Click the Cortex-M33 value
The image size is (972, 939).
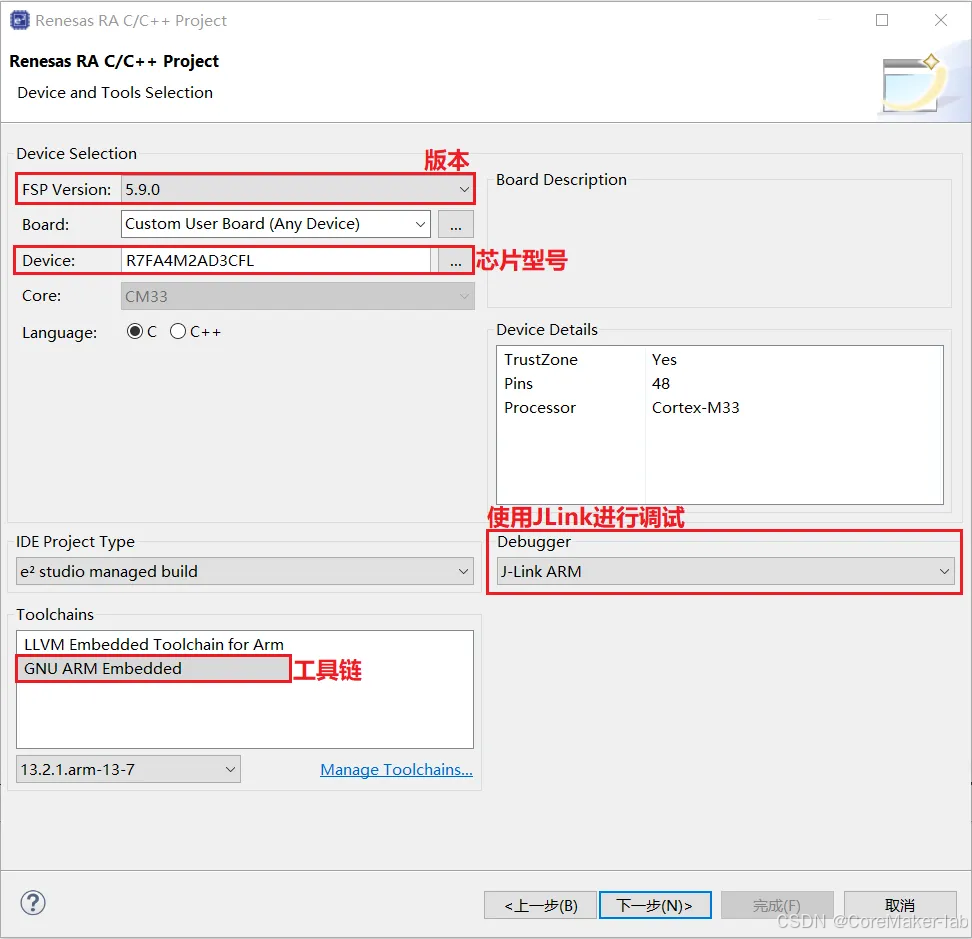696,408
